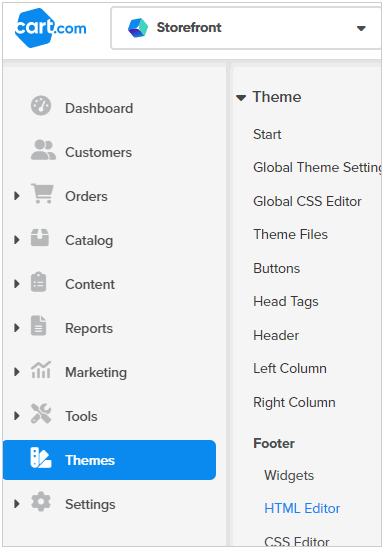Go to Buttons settings
Viewport: 385px width, 550px height.
click(277, 268)
